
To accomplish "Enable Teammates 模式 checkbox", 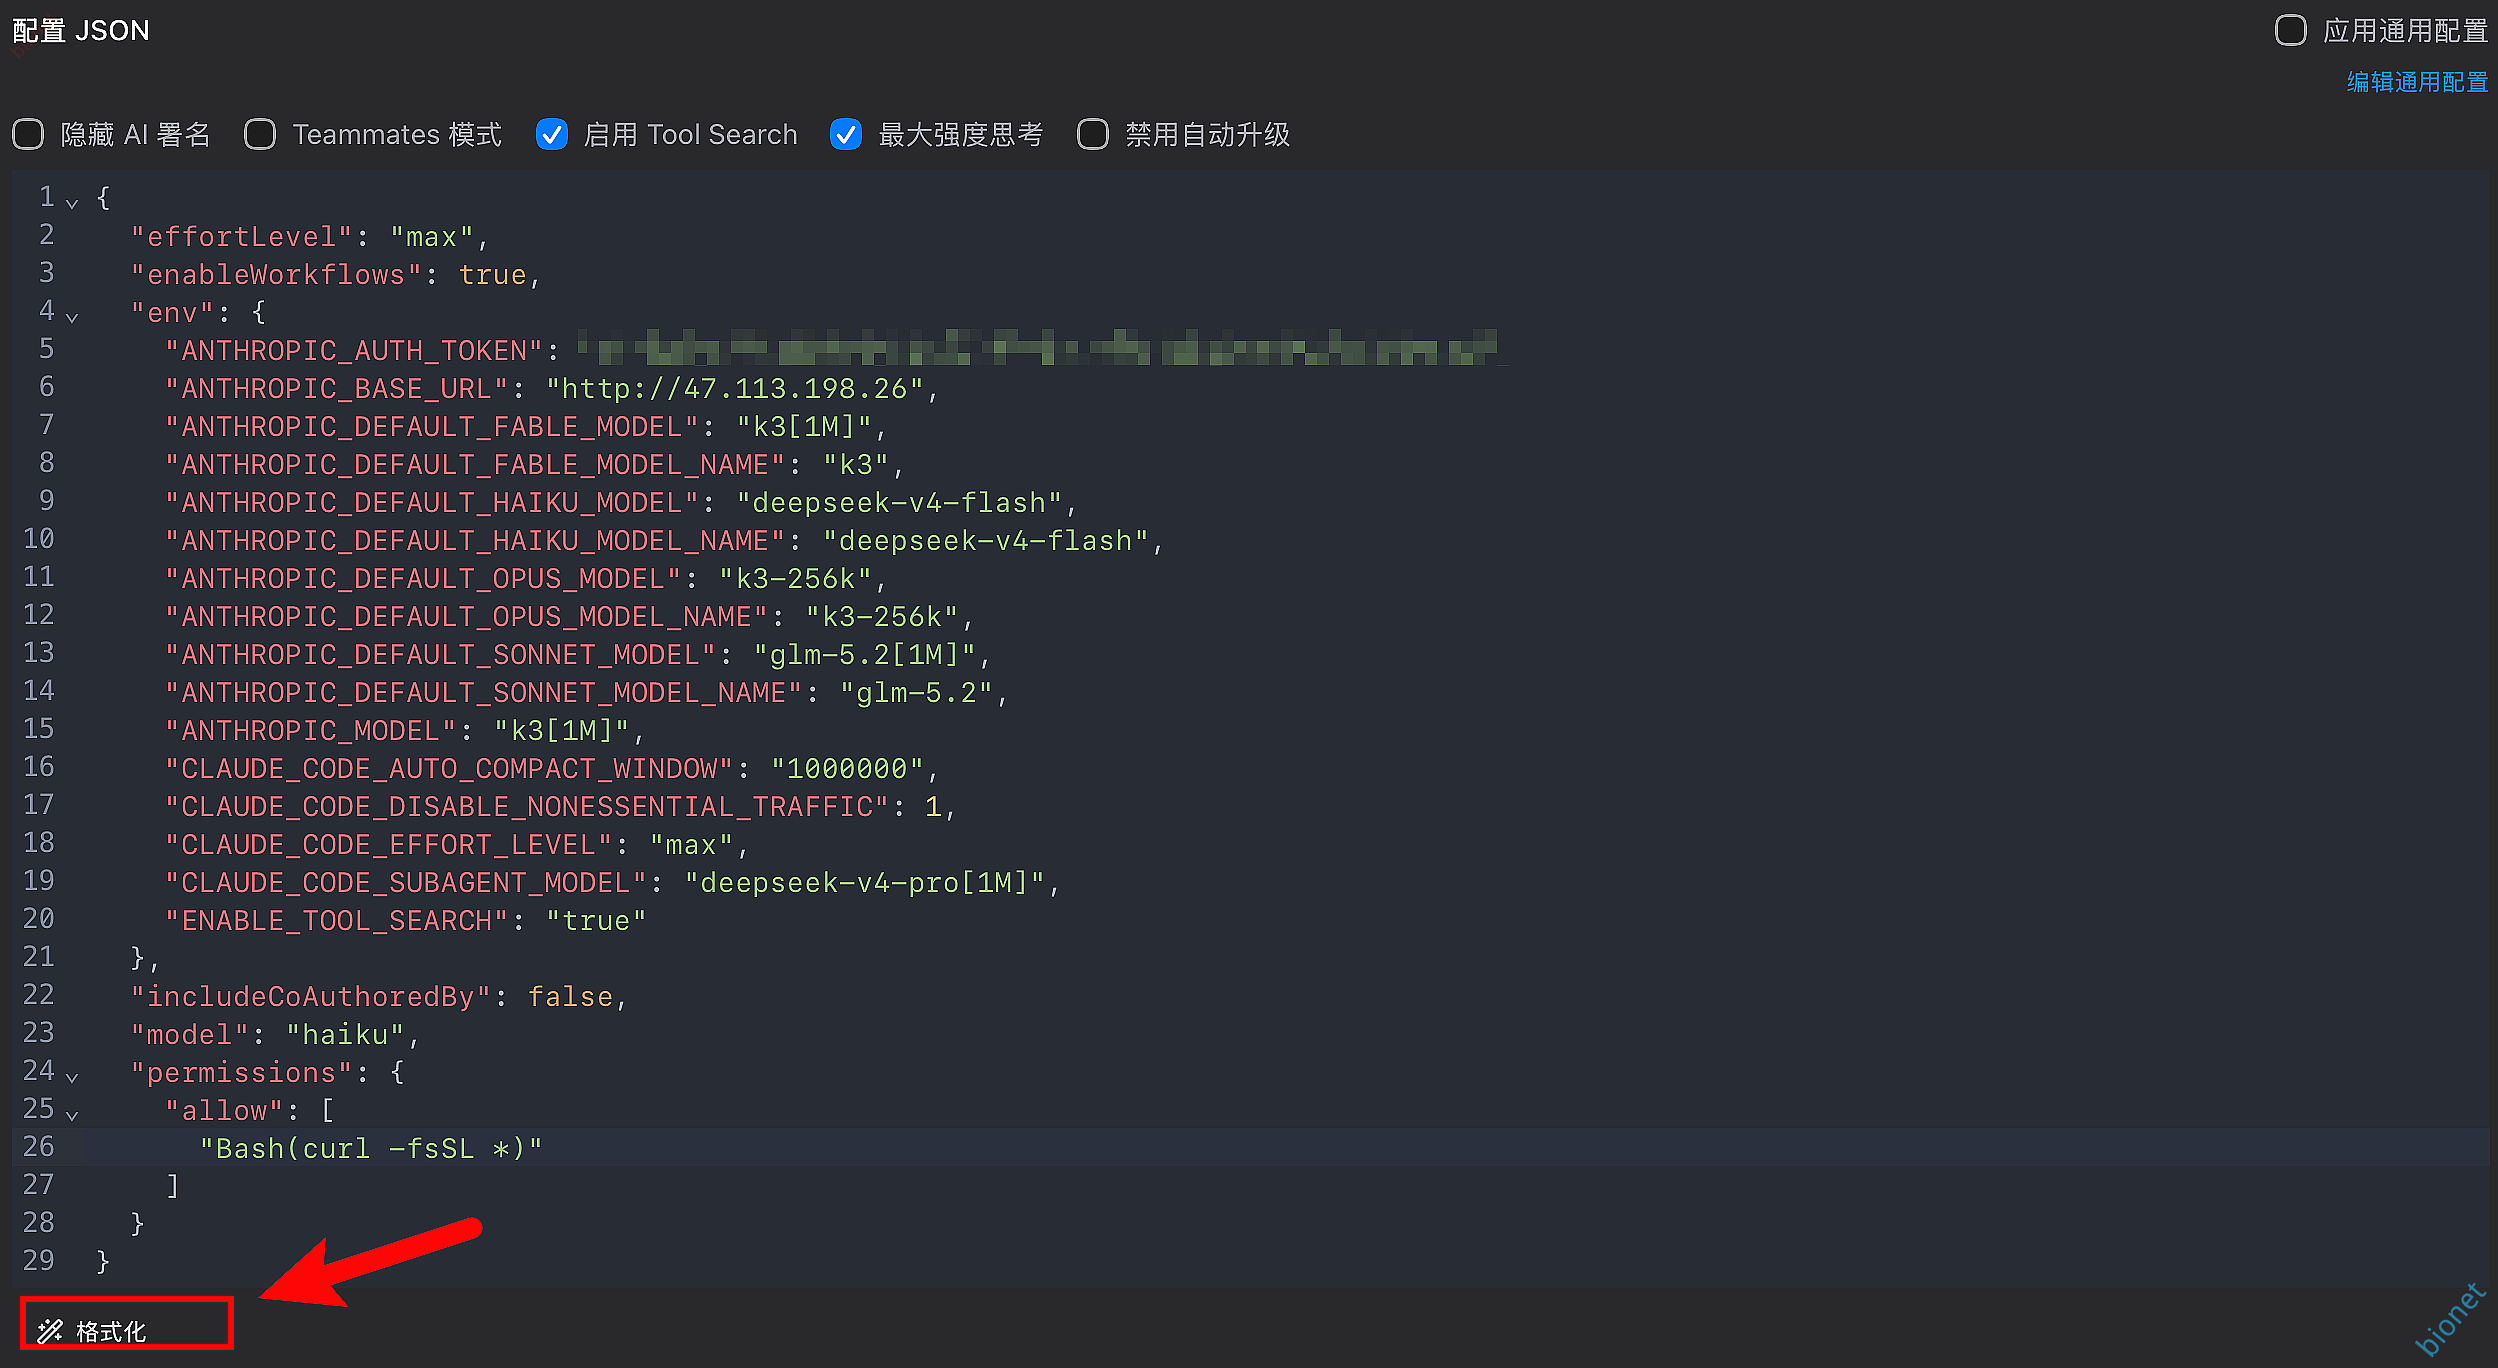I will point(260,134).
